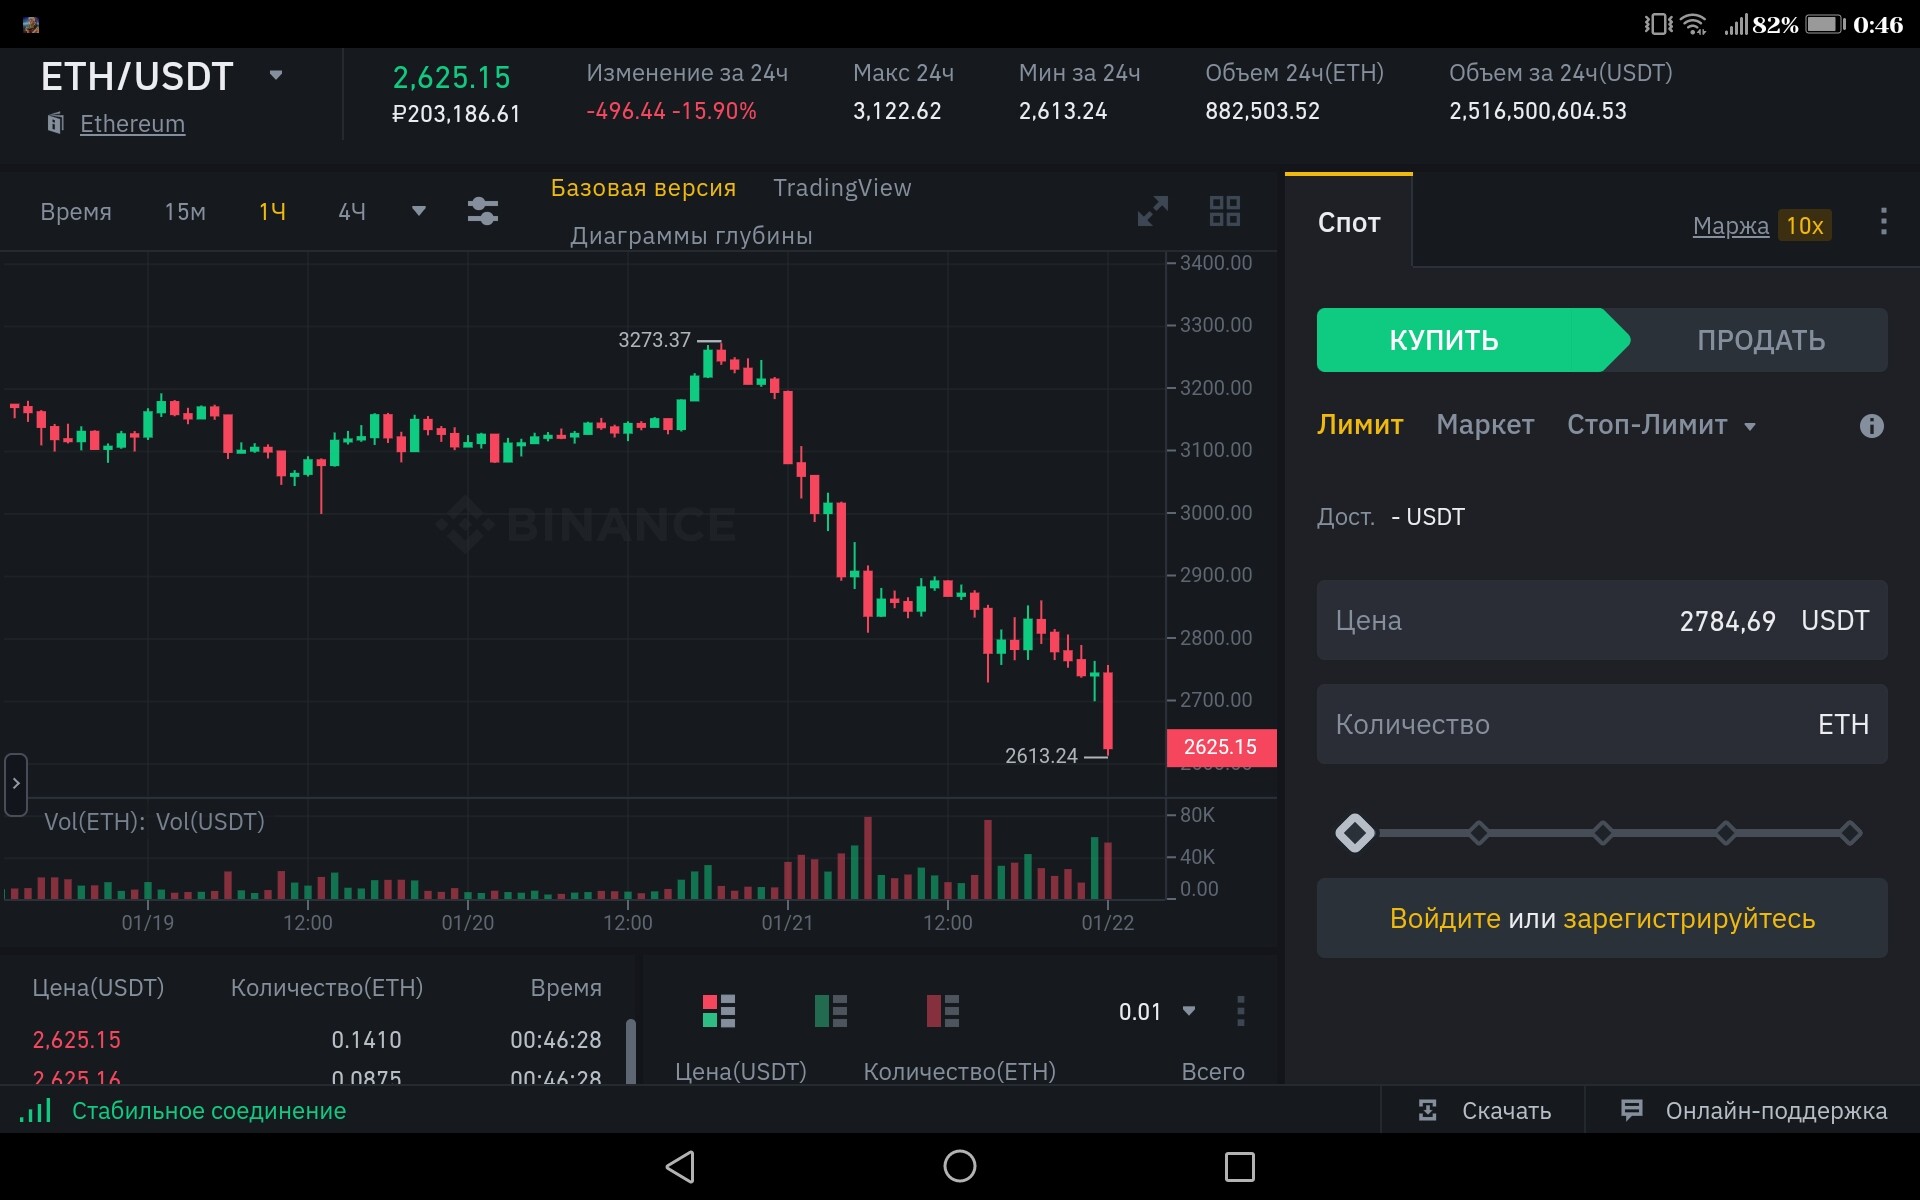Viewport: 1920px width, 1200px height.
Task: Open ETH/USDT pair selector dropdown
Action: click(x=276, y=76)
